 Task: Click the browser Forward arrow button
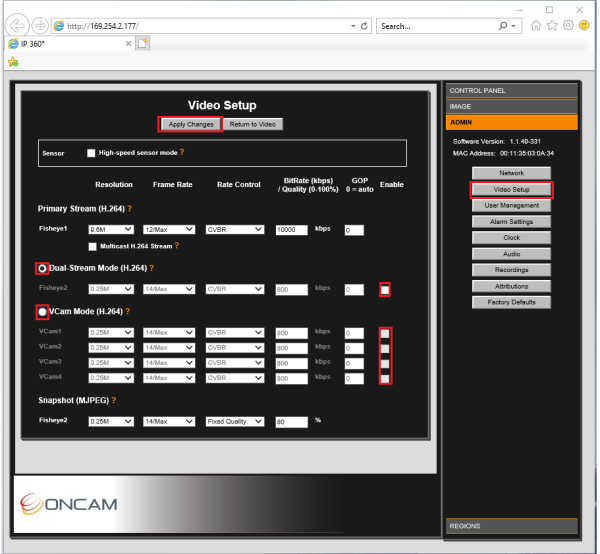(x=40, y=26)
